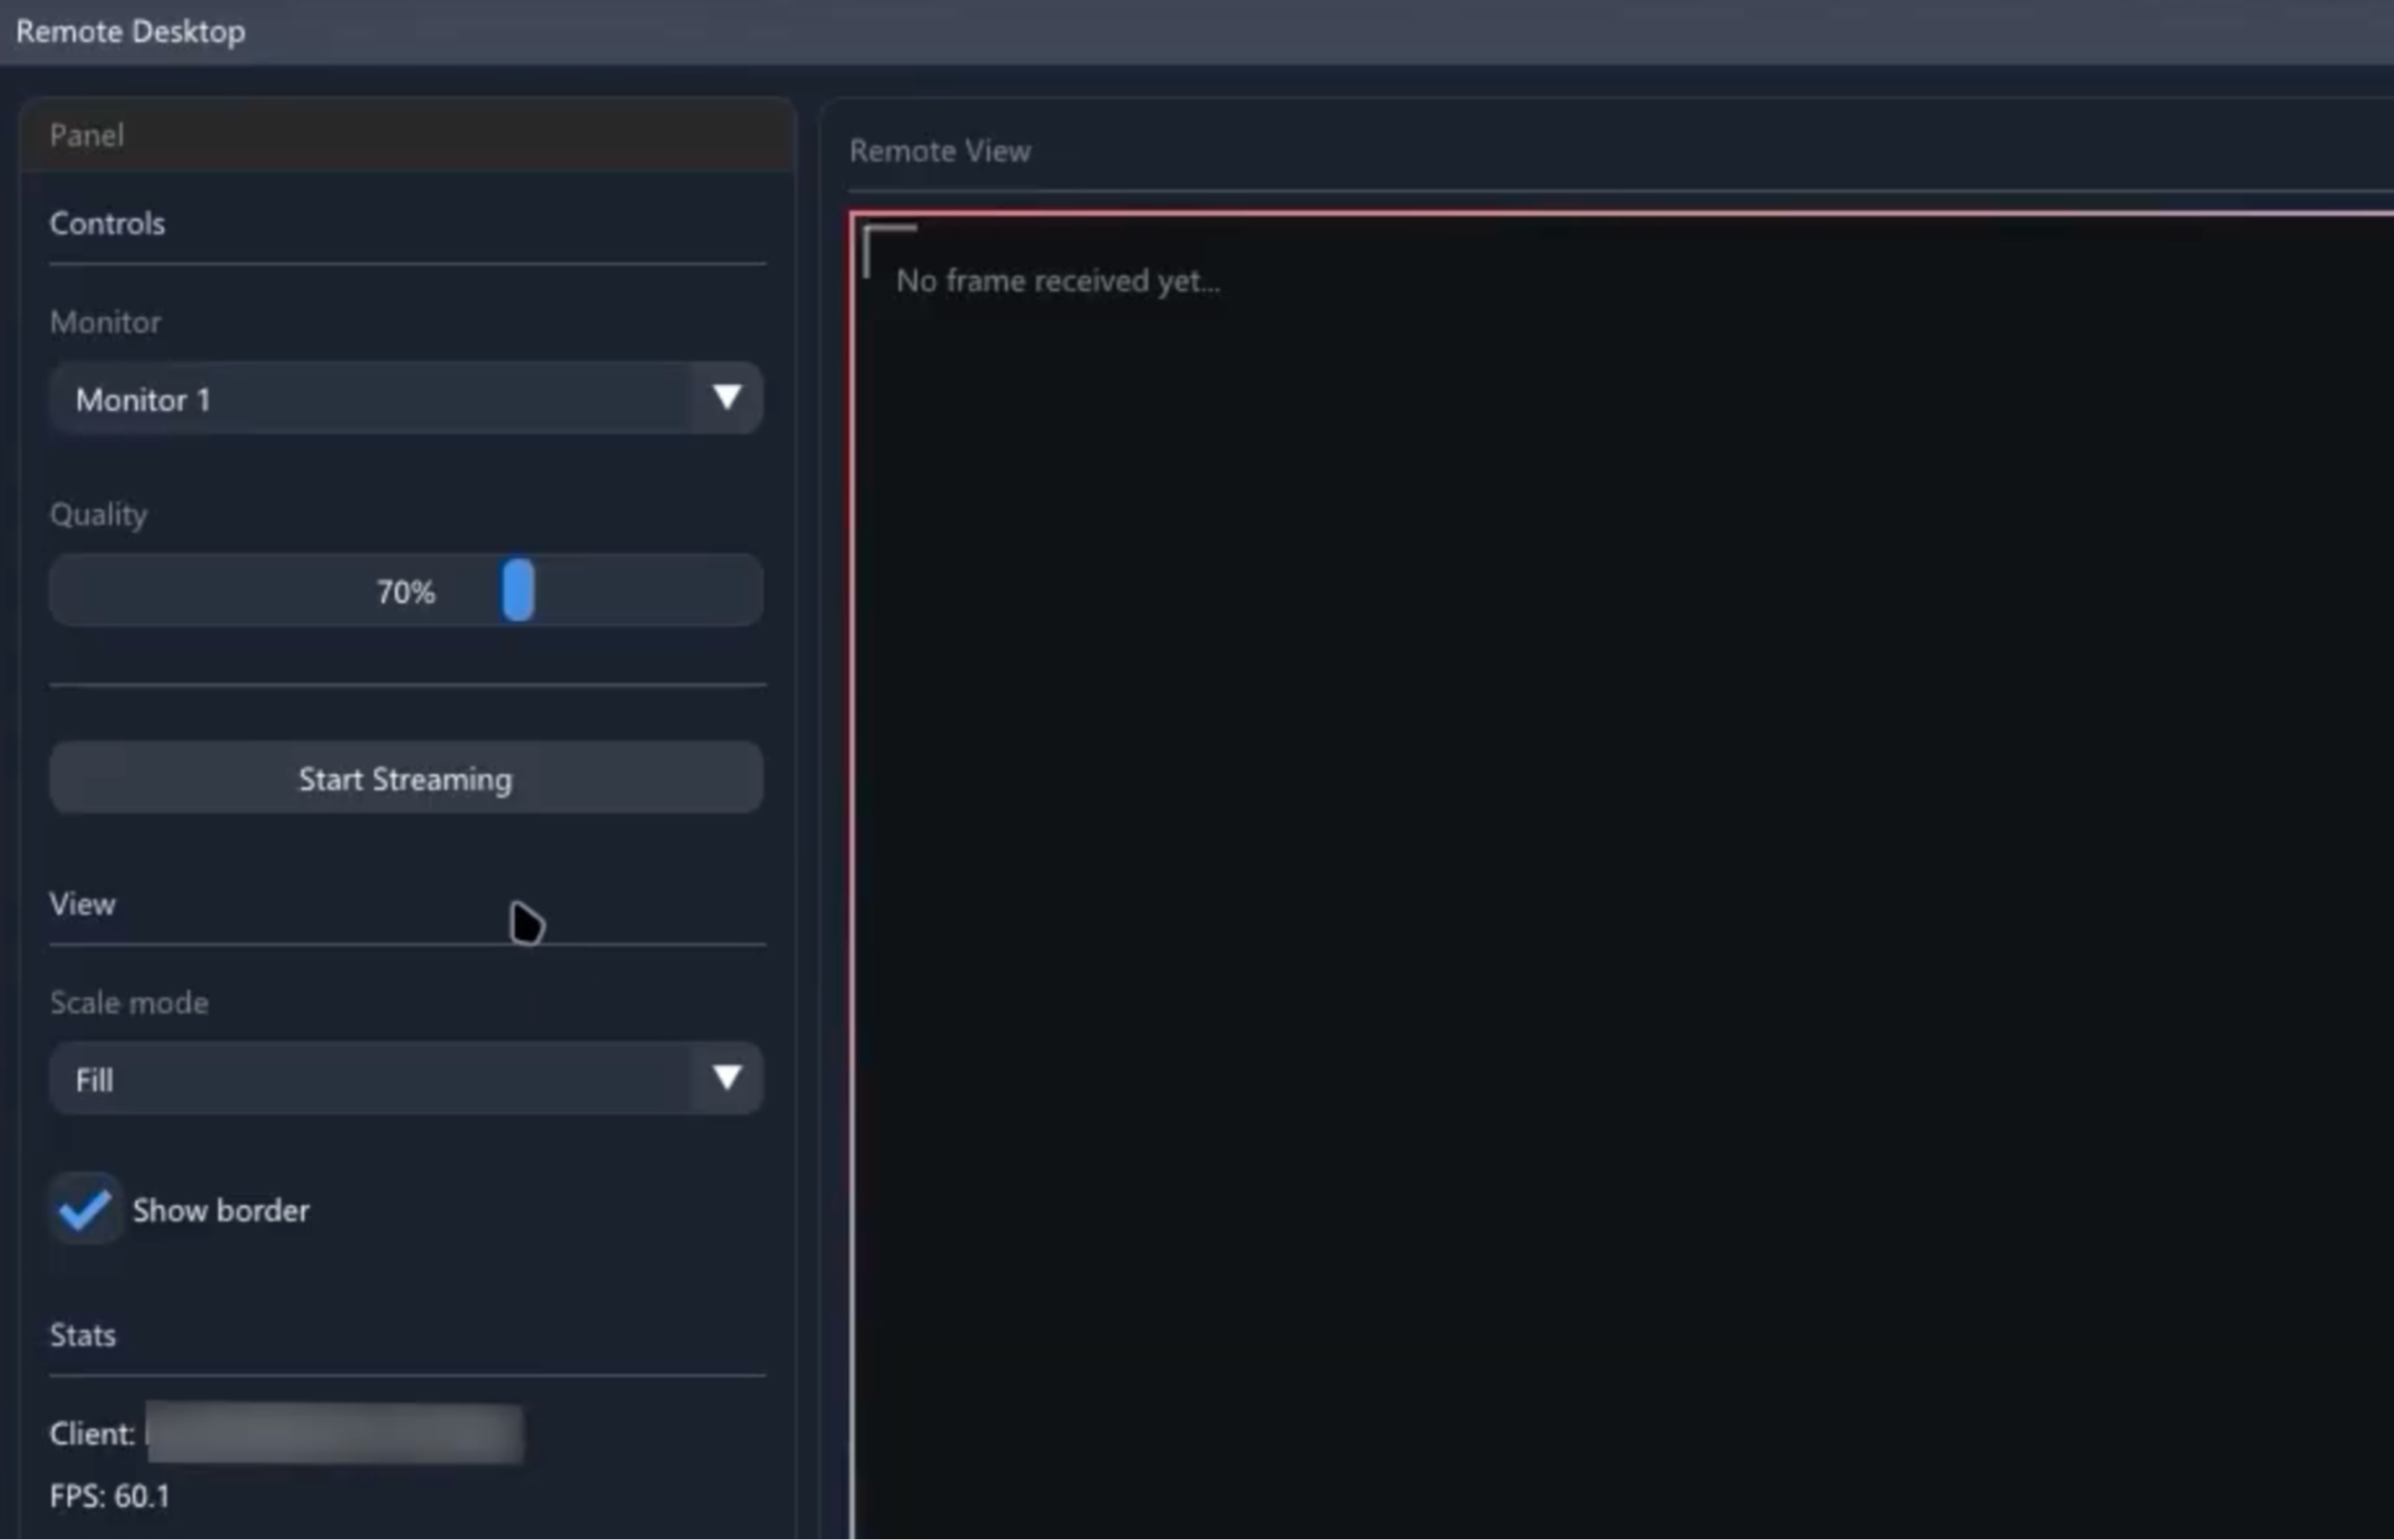Click the Monitor 1 dropdown arrow
The image size is (2394, 1540).
(x=727, y=398)
